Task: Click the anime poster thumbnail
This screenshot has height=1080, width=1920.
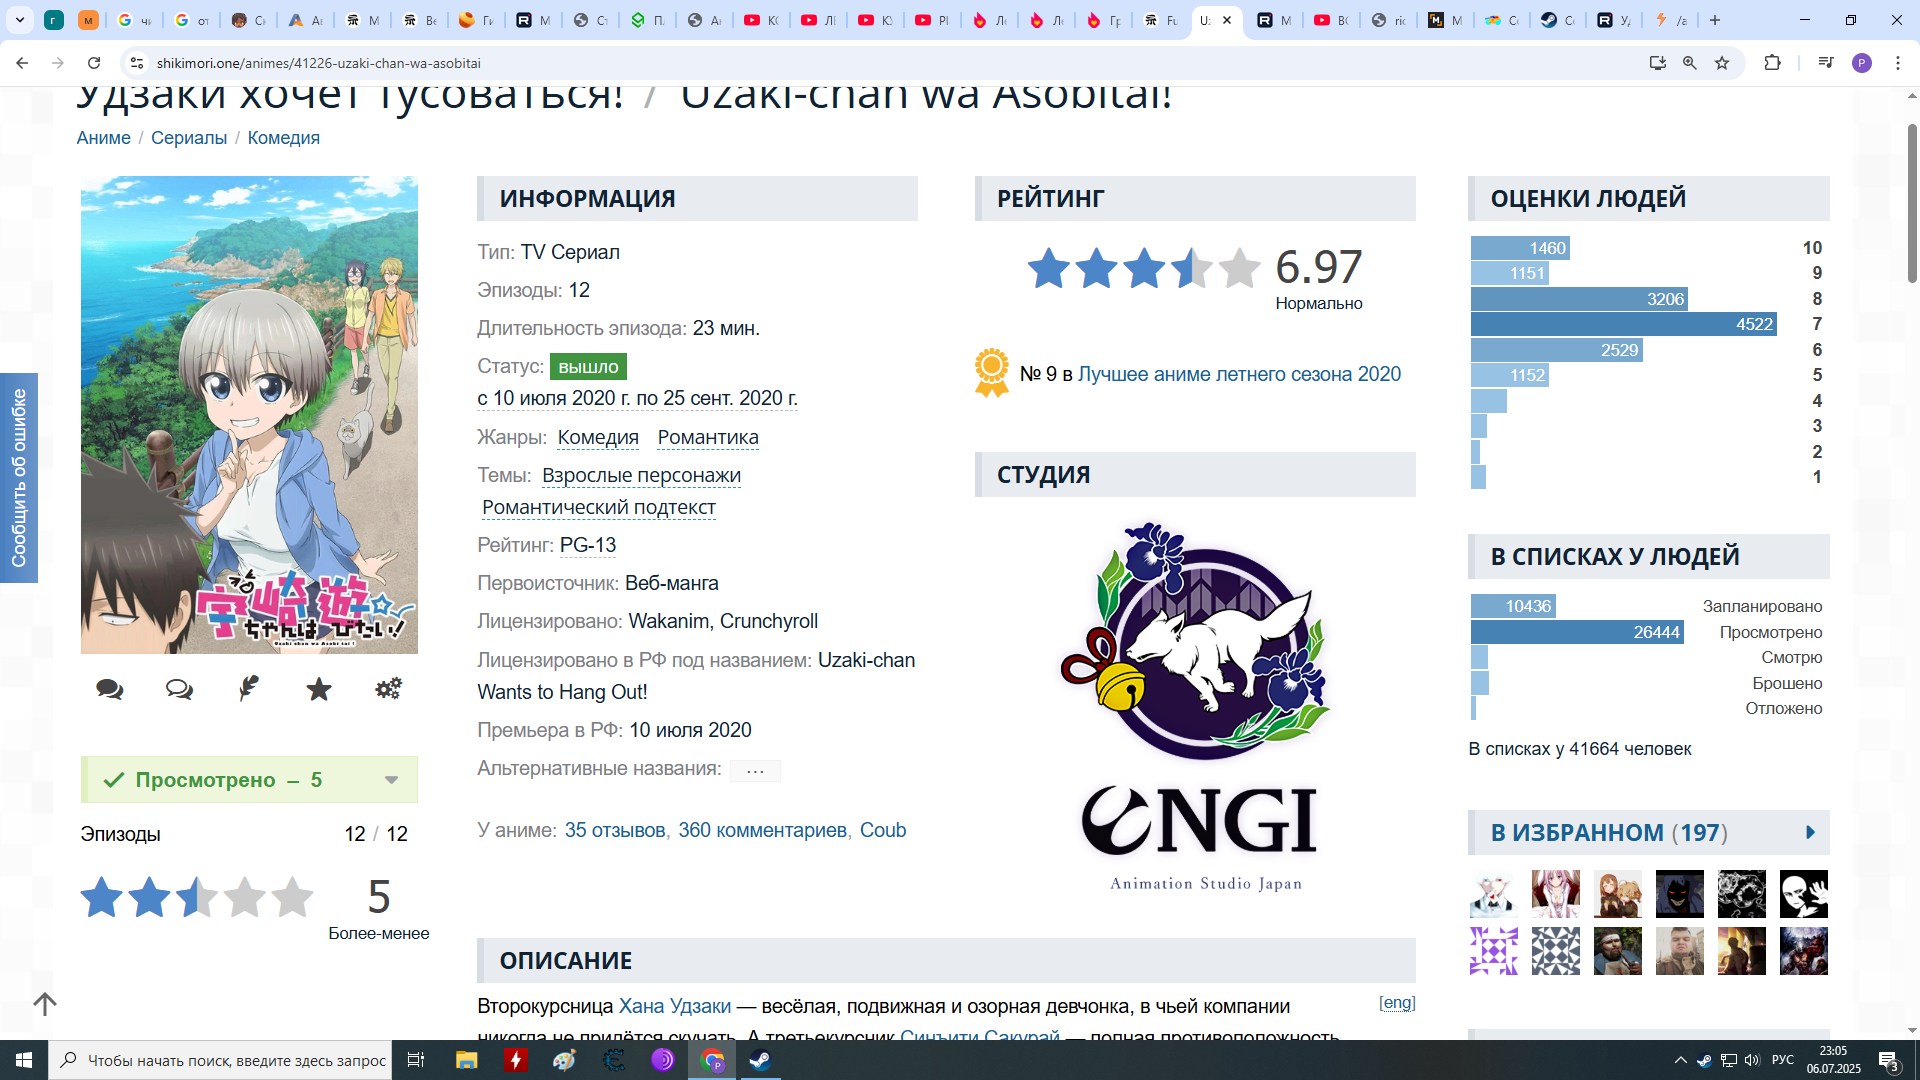Action: tap(249, 415)
